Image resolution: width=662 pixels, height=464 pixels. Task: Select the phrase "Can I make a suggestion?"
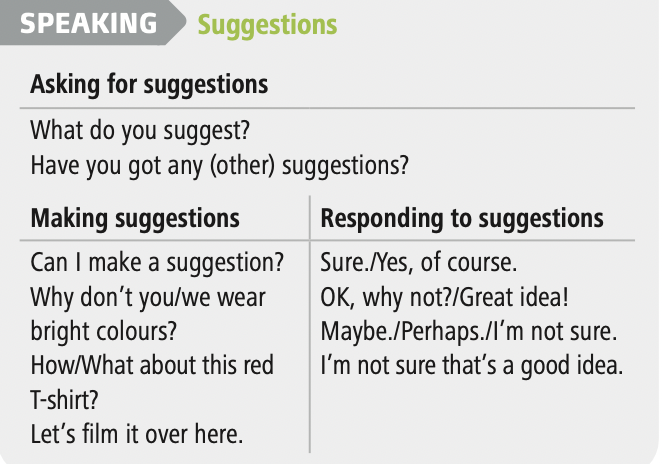pos(158,264)
